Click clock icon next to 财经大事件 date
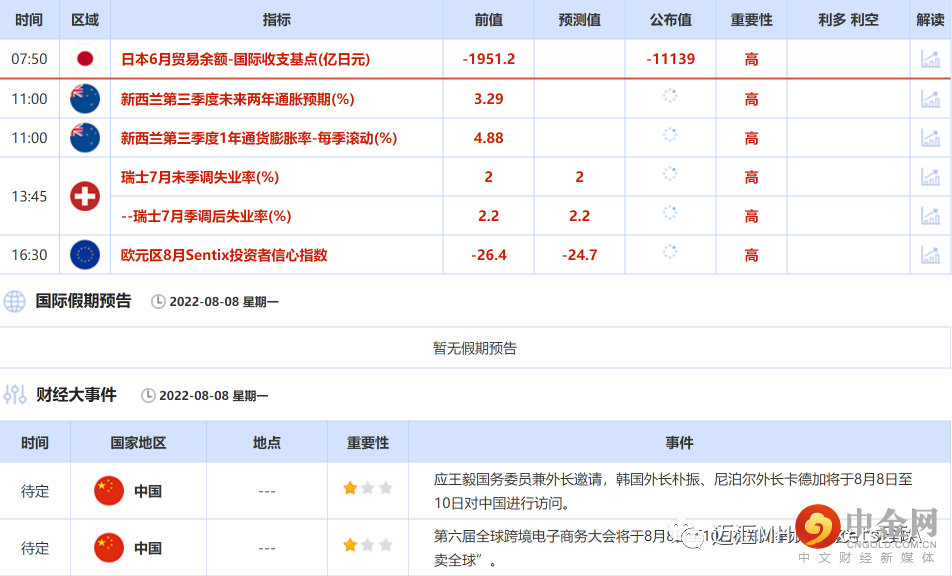The width and height of the screenshot is (952, 576). click(x=148, y=396)
